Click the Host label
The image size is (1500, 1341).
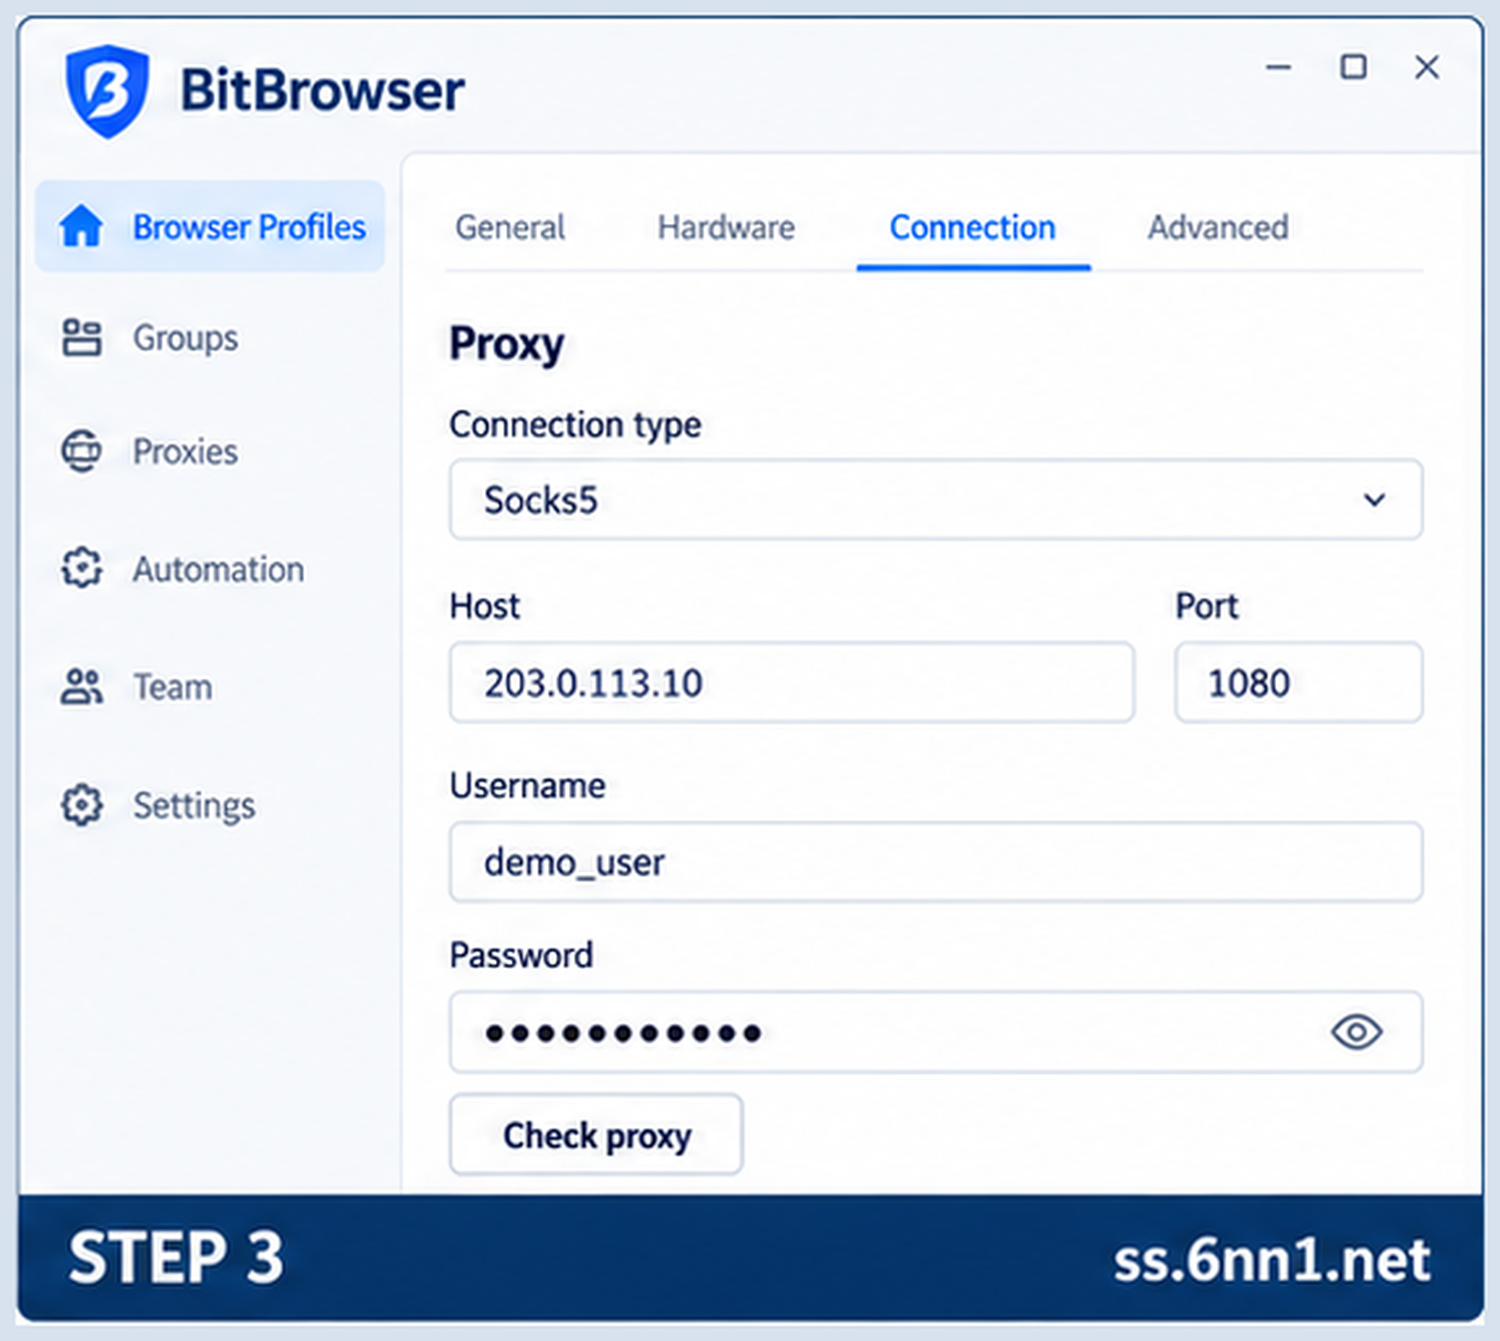tap(485, 606)
